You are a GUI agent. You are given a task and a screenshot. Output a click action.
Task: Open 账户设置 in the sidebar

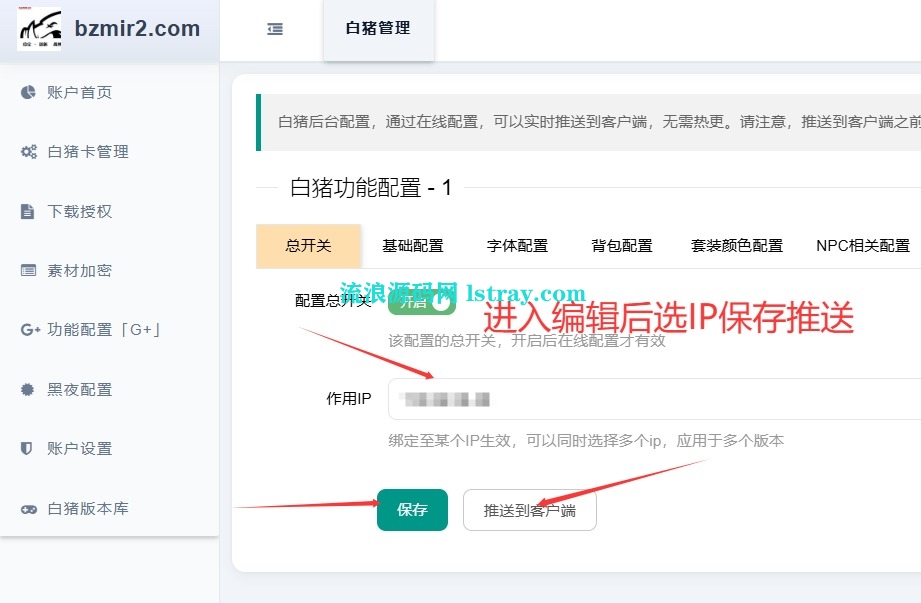click(x=80, y=449)
